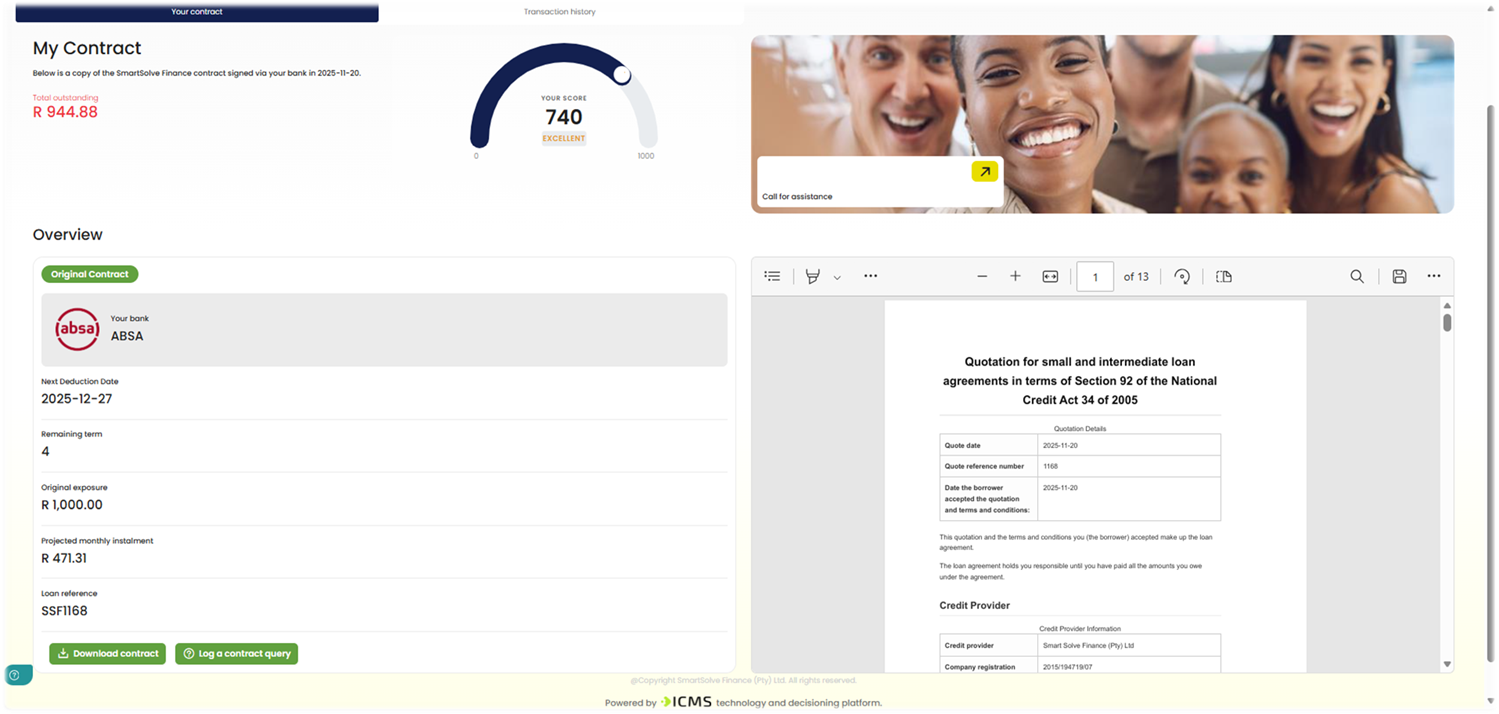Rotate the PDF page
The image size is (1499, 714).
[1182, 277]
